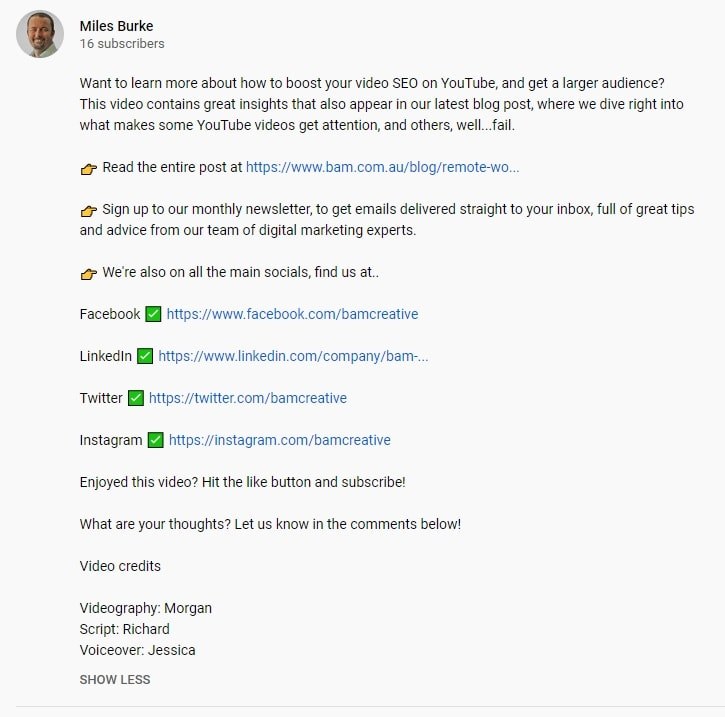Click the Instagram label text
The width and height of the screenshot is (725, 717).
pos(111,440)
